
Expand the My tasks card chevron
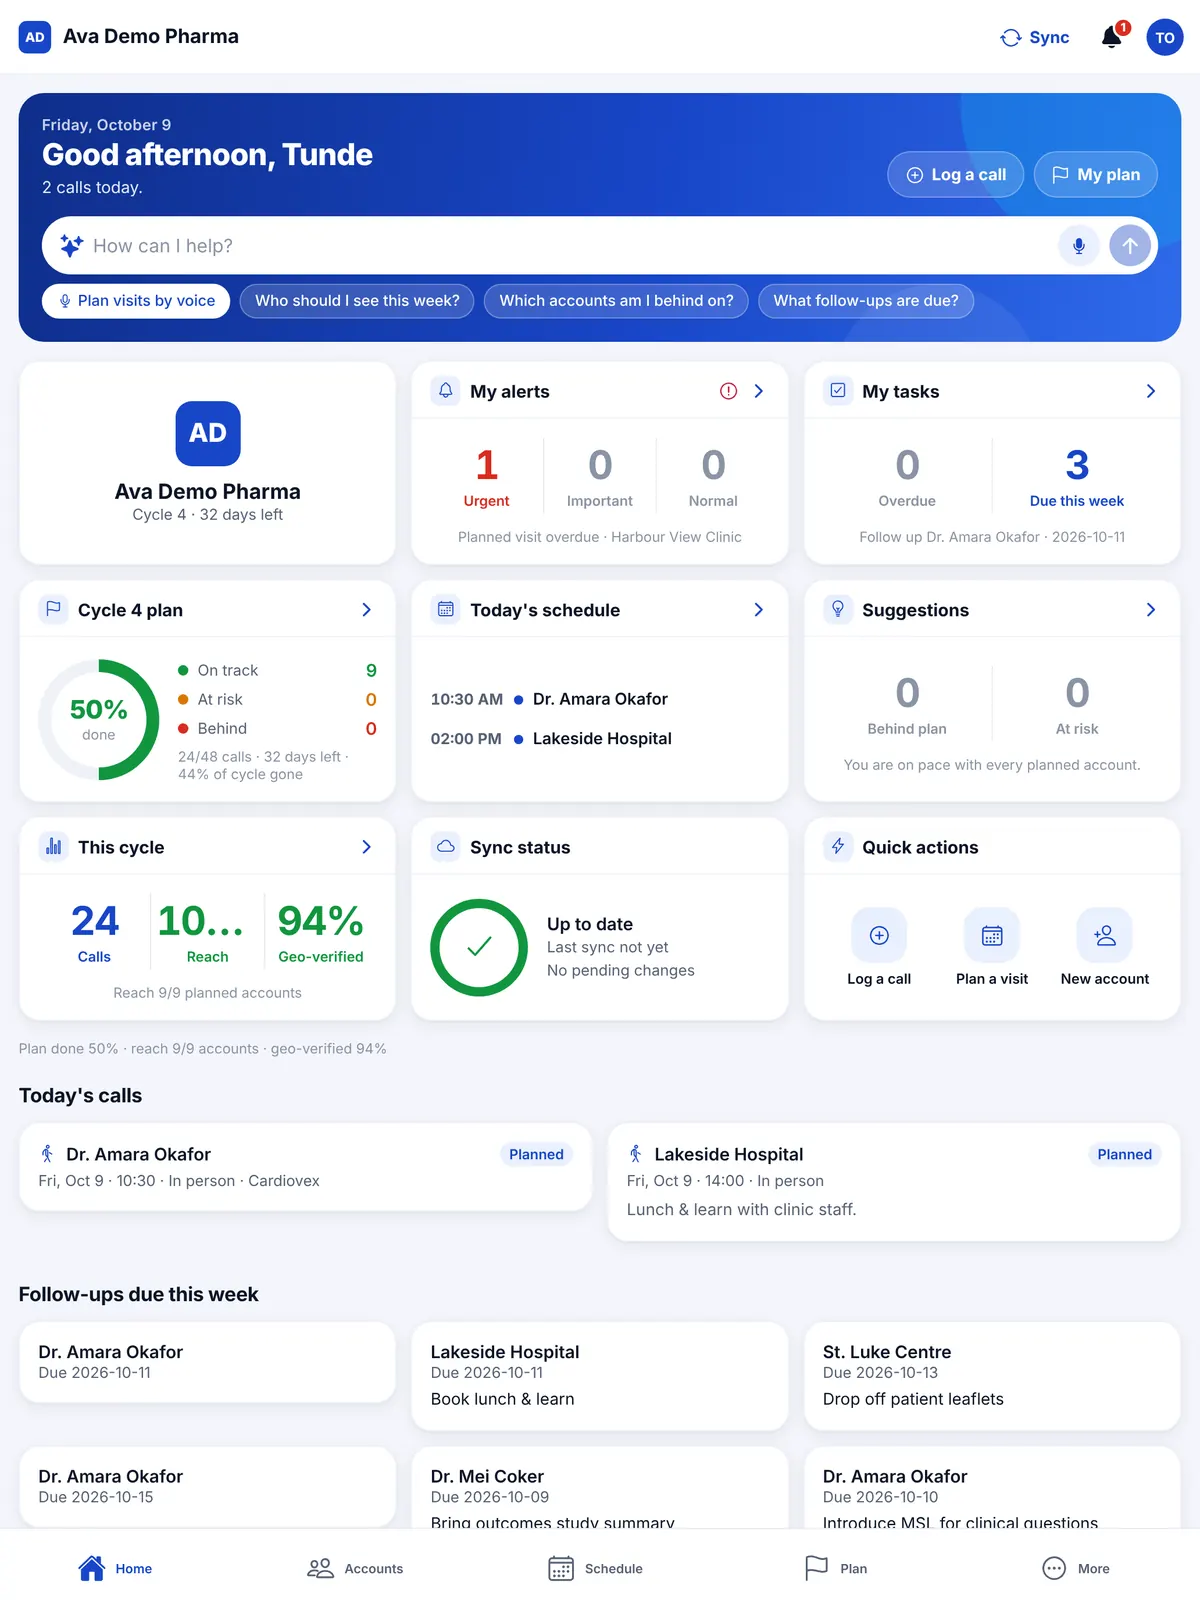tap(1151, 391)
